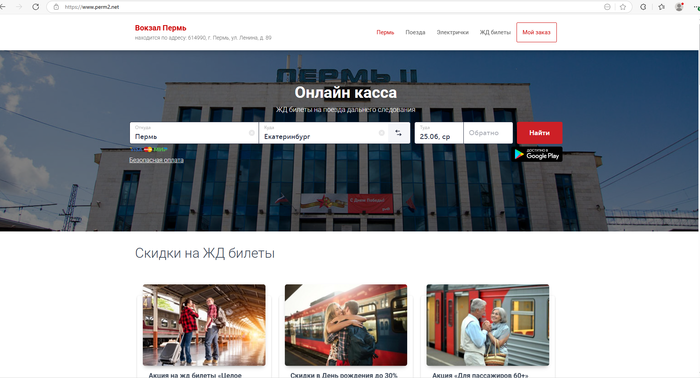Click the Онлайн касса heading
Viewport: 700px width, 378px height.
(x=346, y=92)
